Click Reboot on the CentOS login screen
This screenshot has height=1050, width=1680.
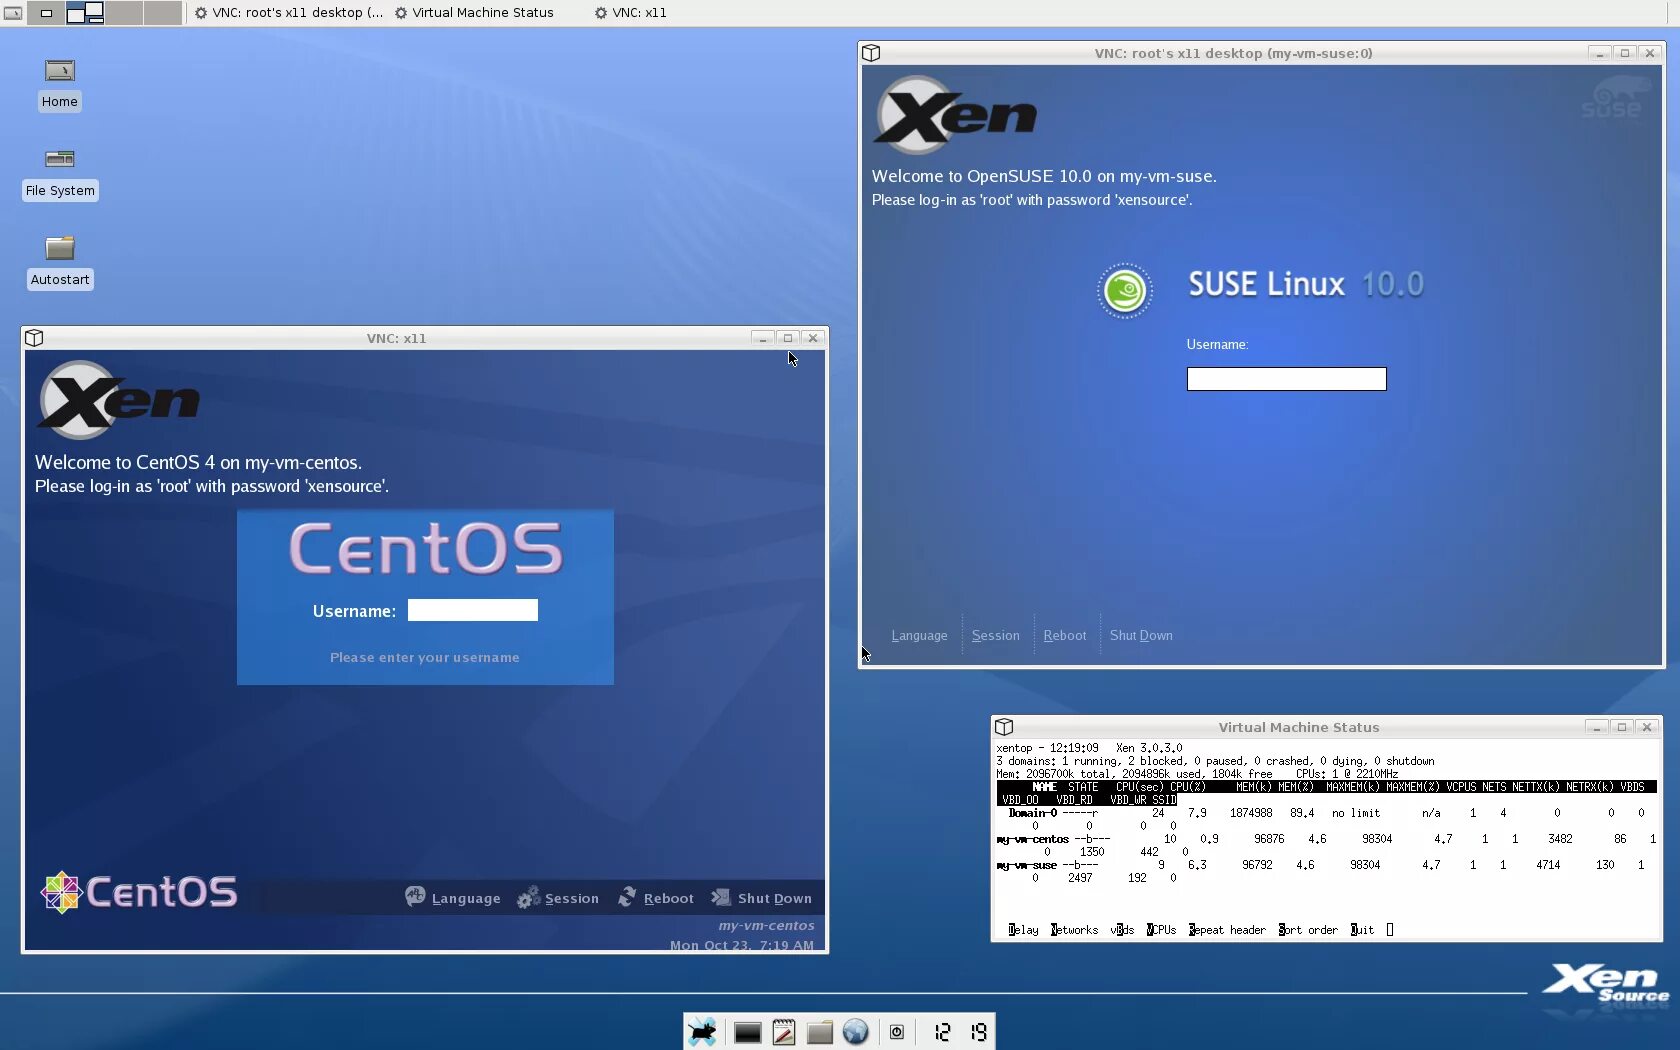pos(669,899)
